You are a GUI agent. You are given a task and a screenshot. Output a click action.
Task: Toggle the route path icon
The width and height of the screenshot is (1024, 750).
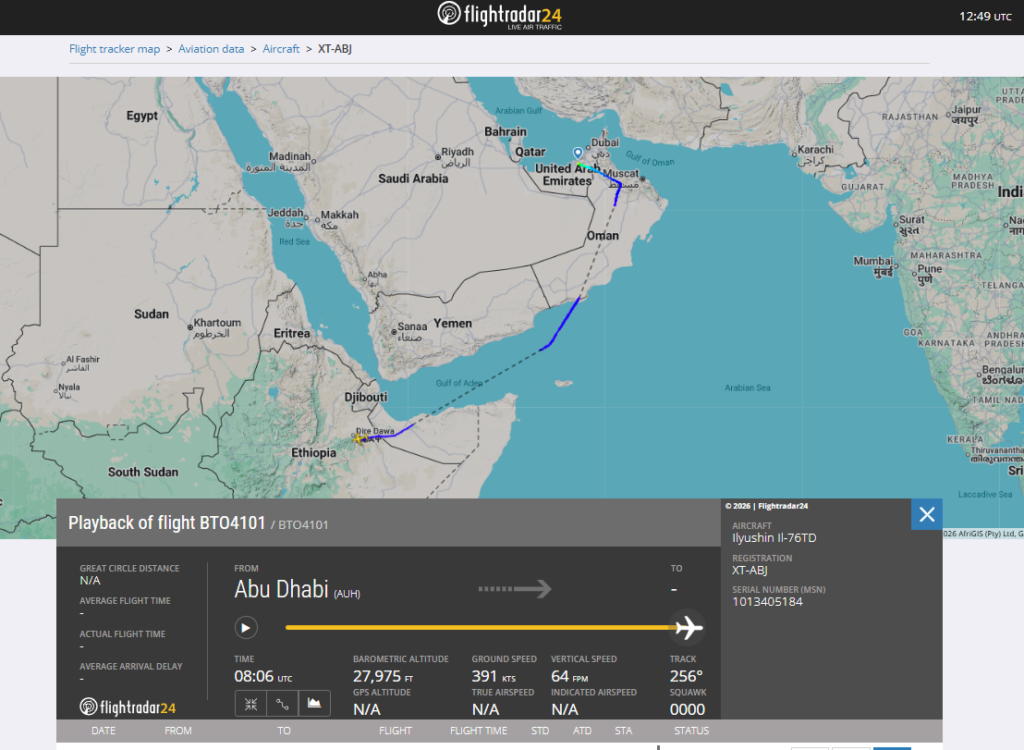[282, 704]
